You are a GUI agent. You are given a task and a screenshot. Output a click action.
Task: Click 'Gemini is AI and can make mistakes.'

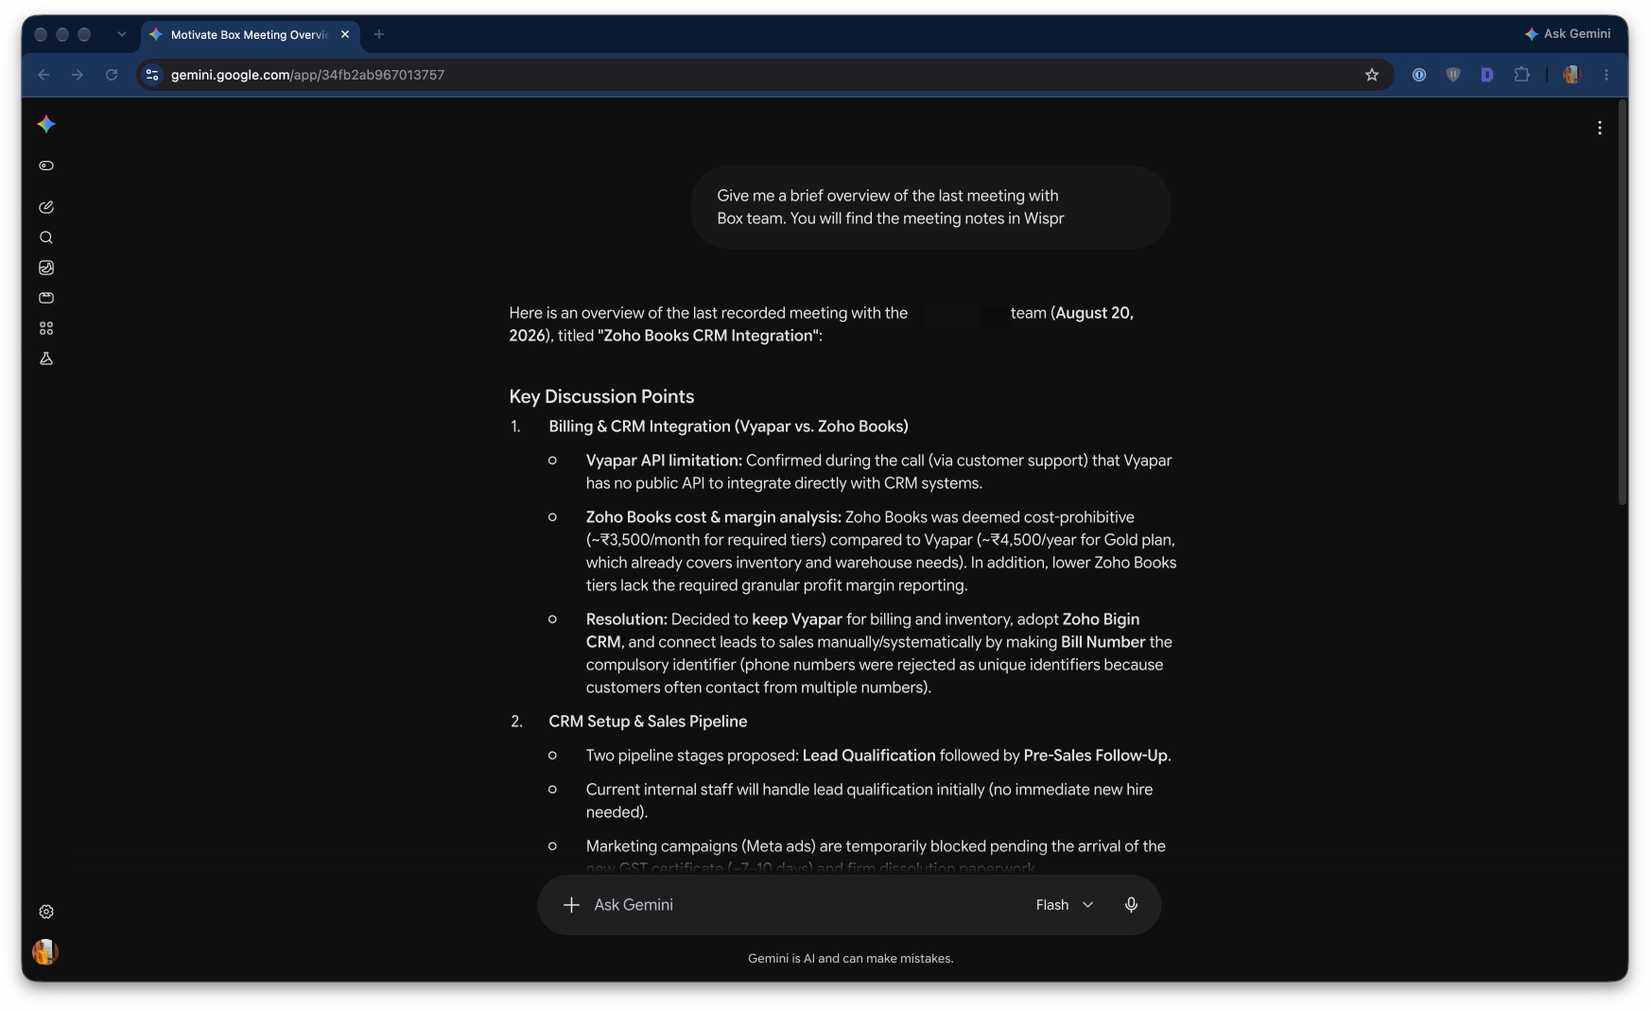tap(851, 959)
